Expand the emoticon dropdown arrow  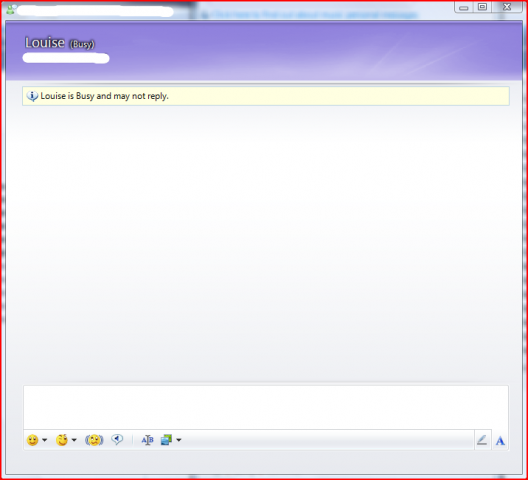[x=44, y=440]
